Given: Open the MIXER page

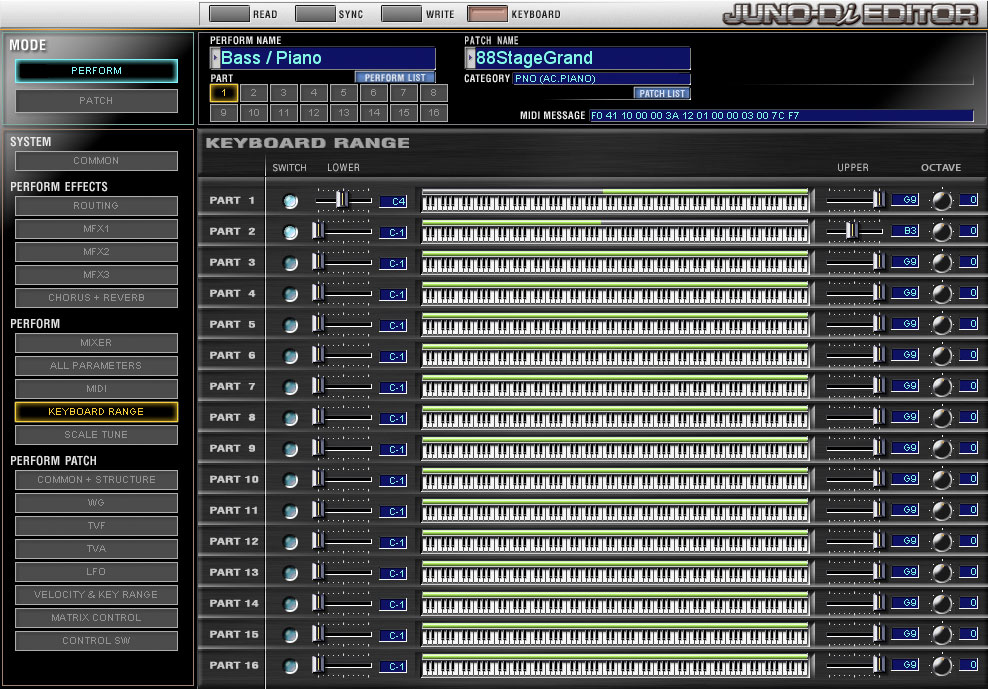Looking at the screenshot, I should click(96, 343).
